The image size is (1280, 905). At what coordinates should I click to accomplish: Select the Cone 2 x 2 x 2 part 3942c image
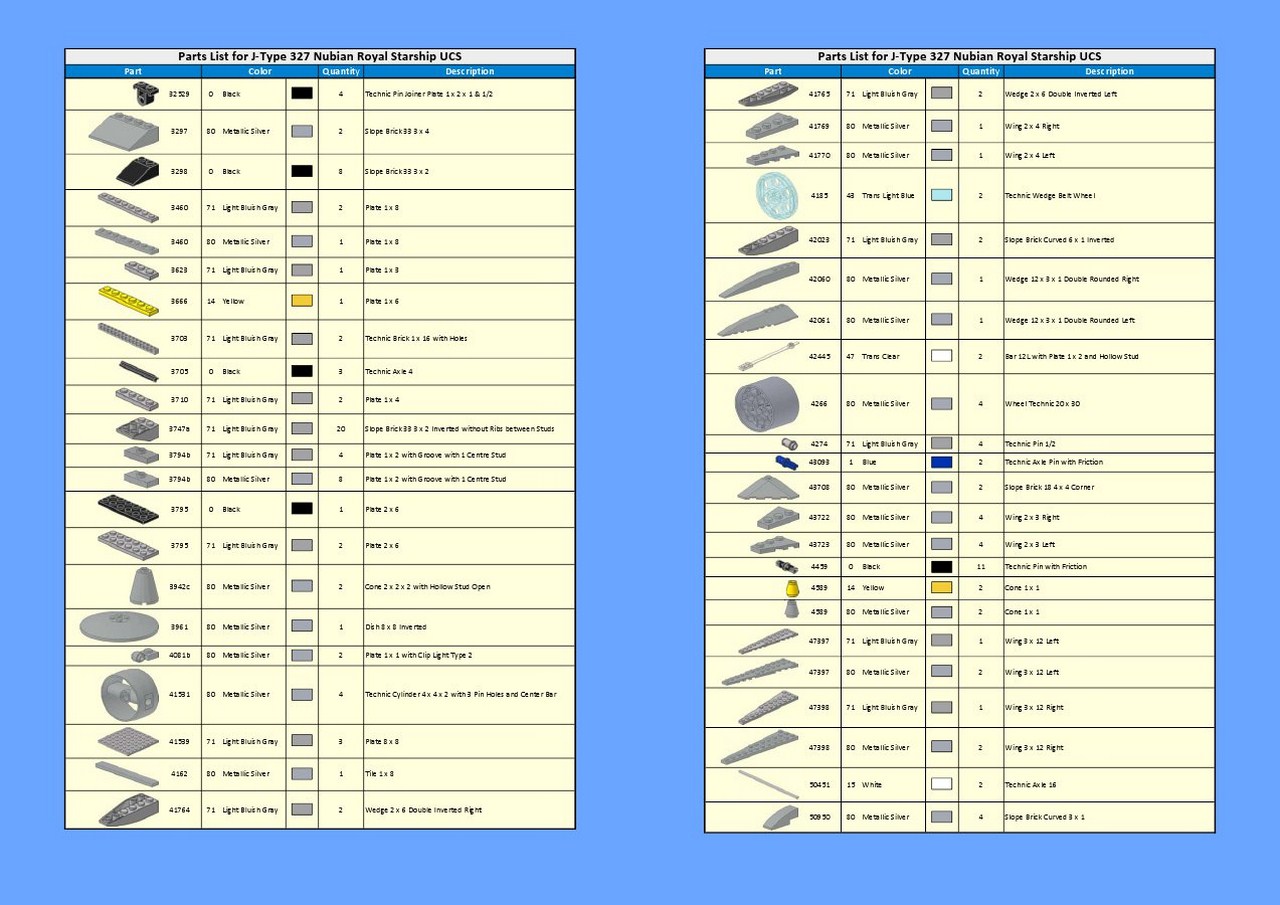click(x=145, y=586)
